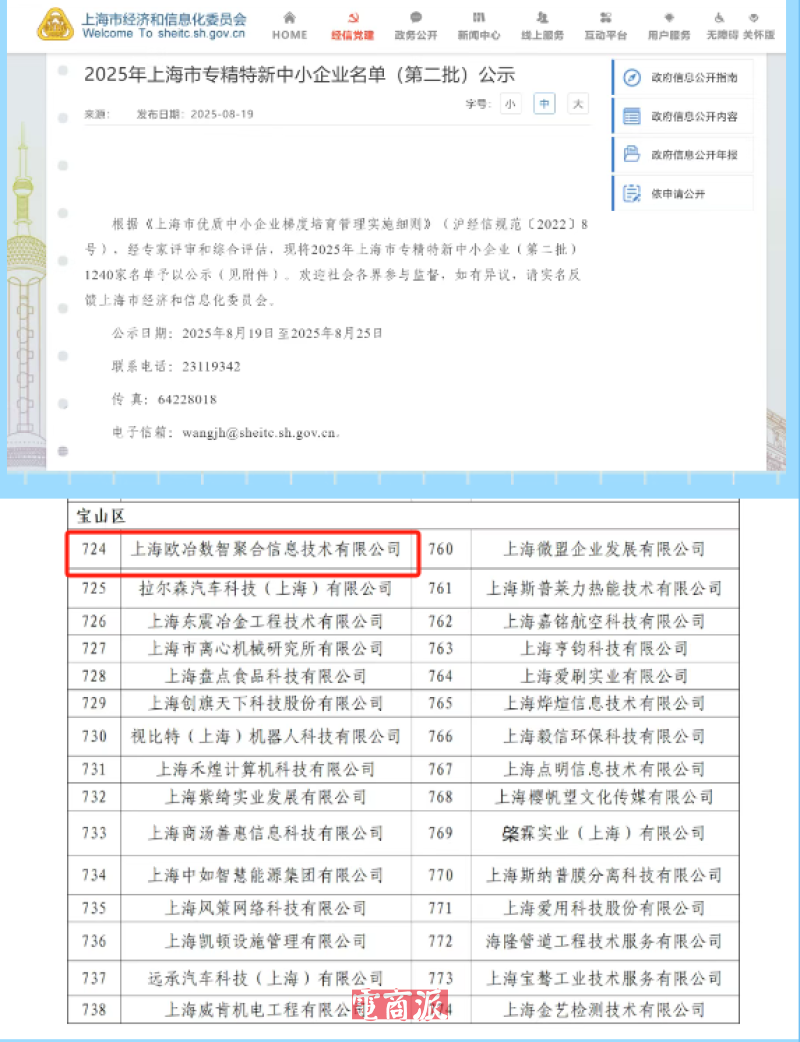Click the fax number 64228018

(x=187, y=399)
